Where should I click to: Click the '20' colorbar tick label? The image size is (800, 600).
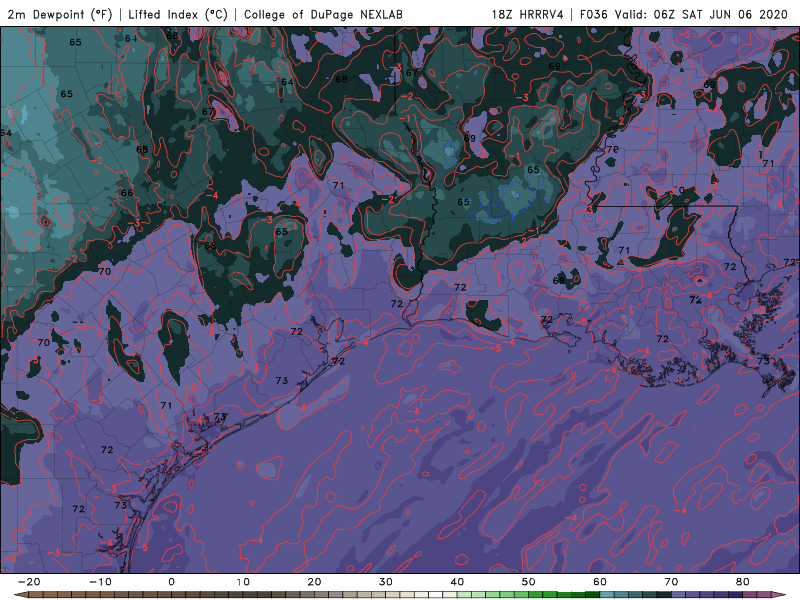tap(314, 582)
